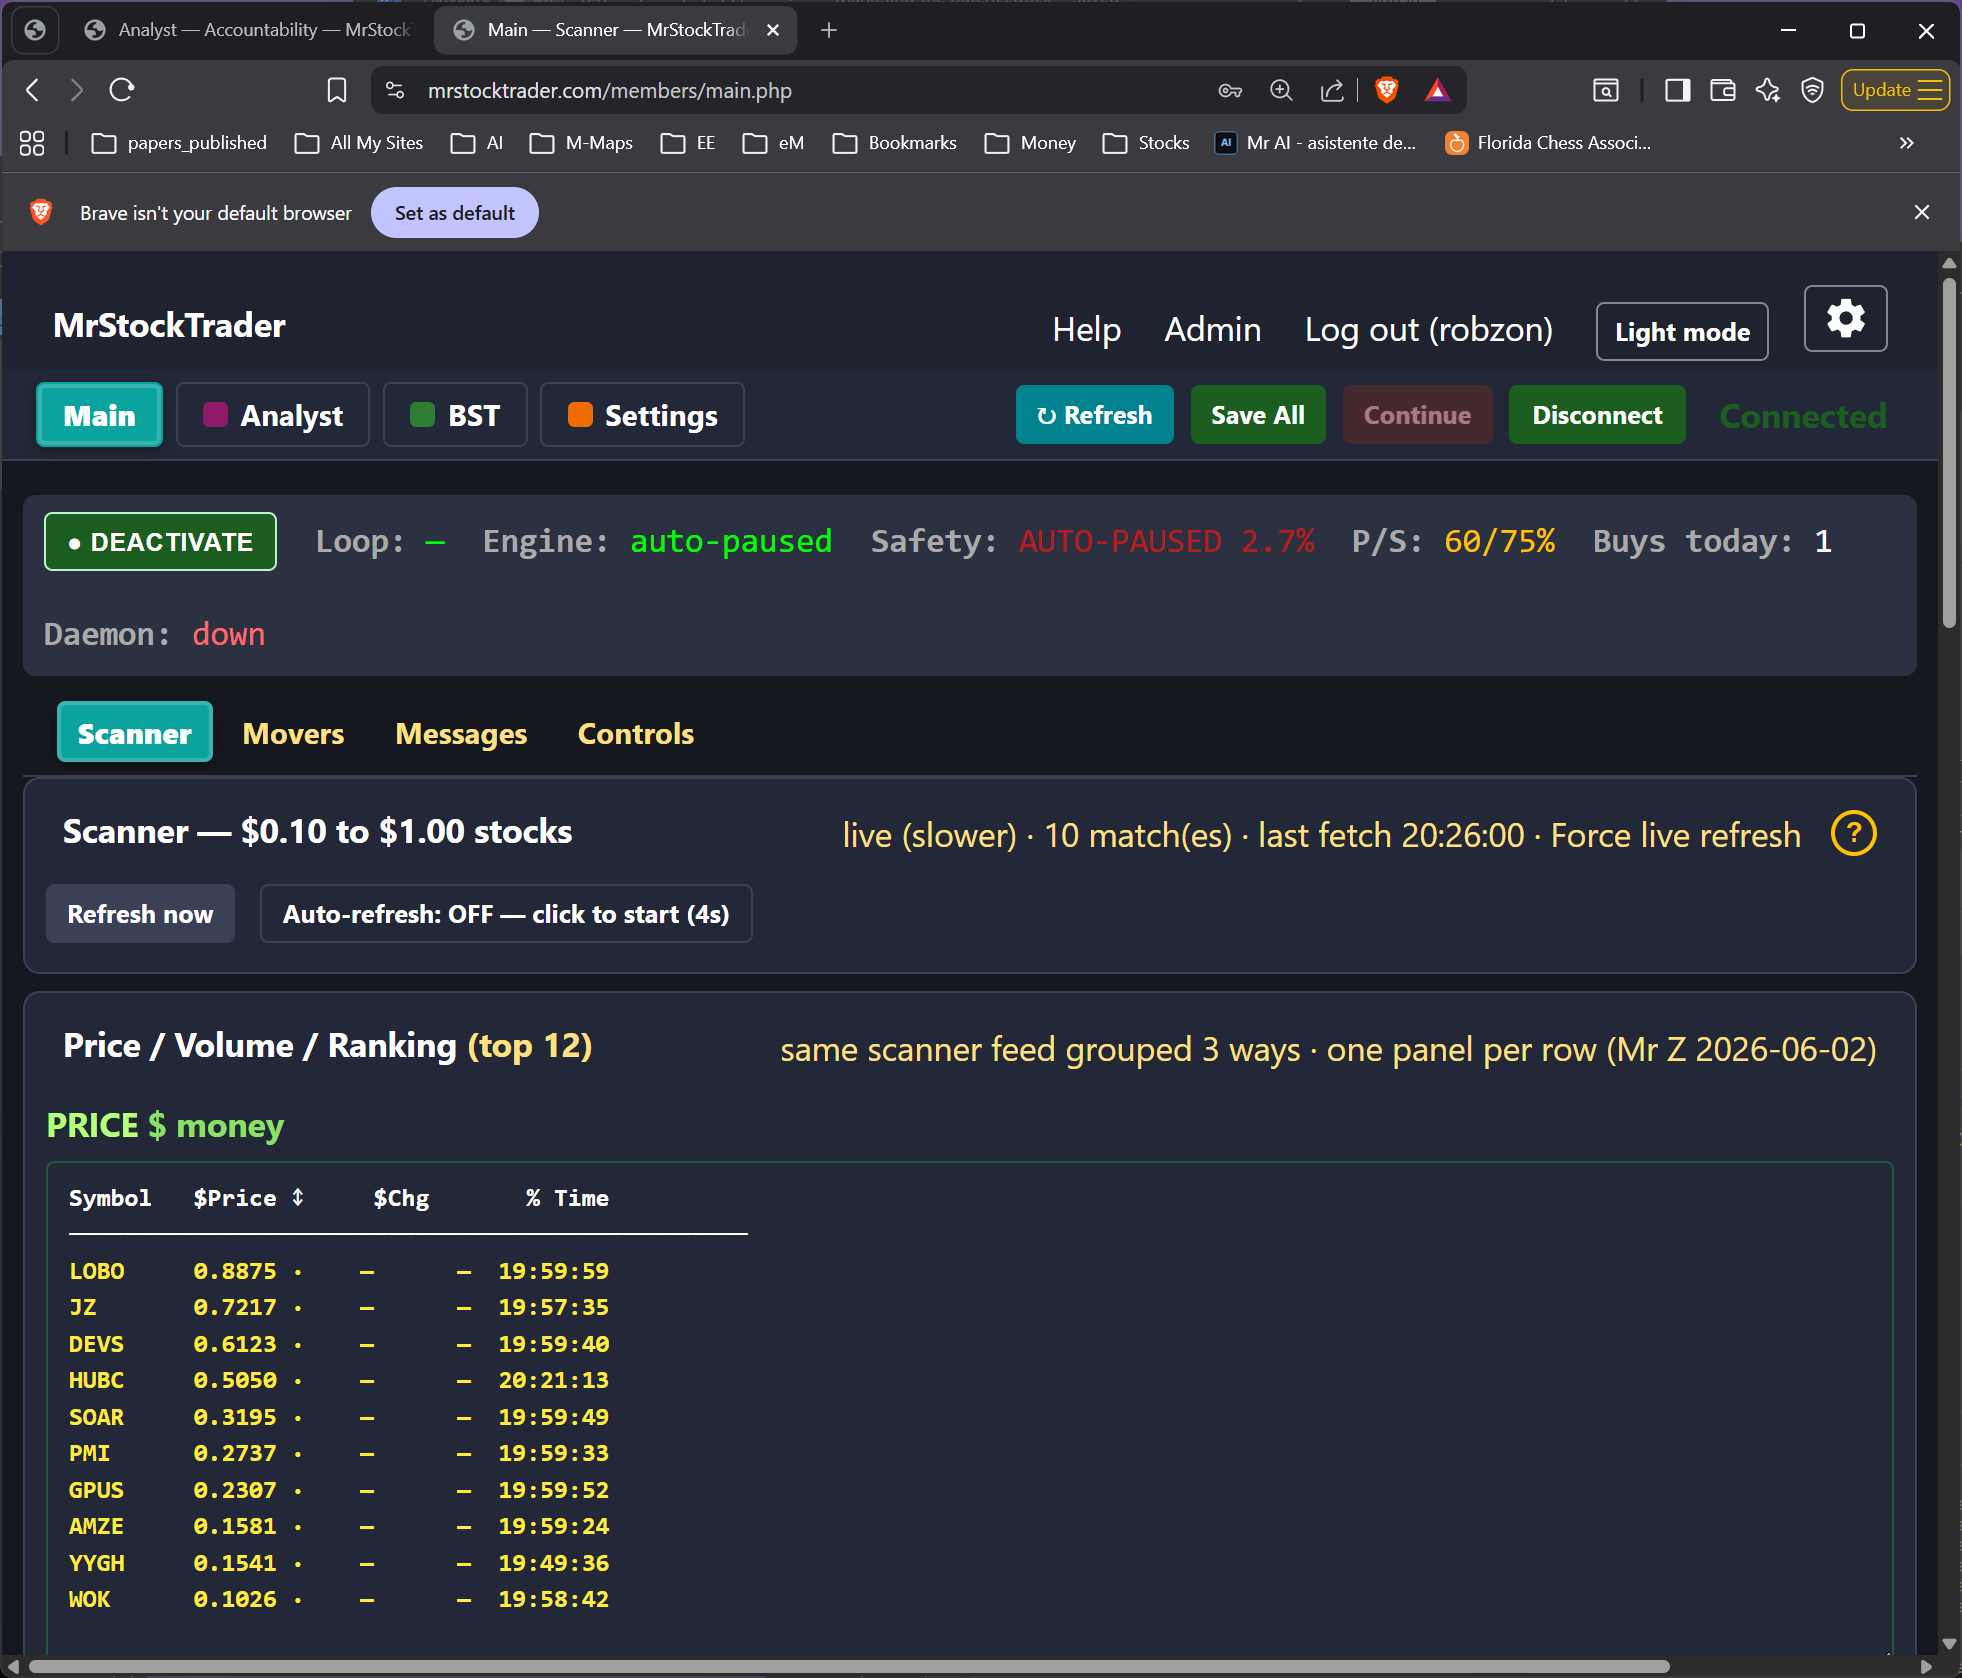1962x1678 pixels.
Task: Switch to the BST tab
Action: coord(455,415)
